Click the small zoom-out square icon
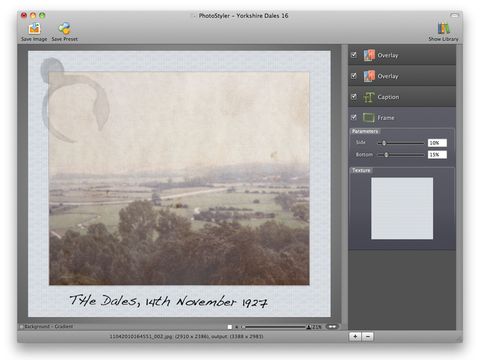This screenshot has height=360, width=480. (230, 327)
